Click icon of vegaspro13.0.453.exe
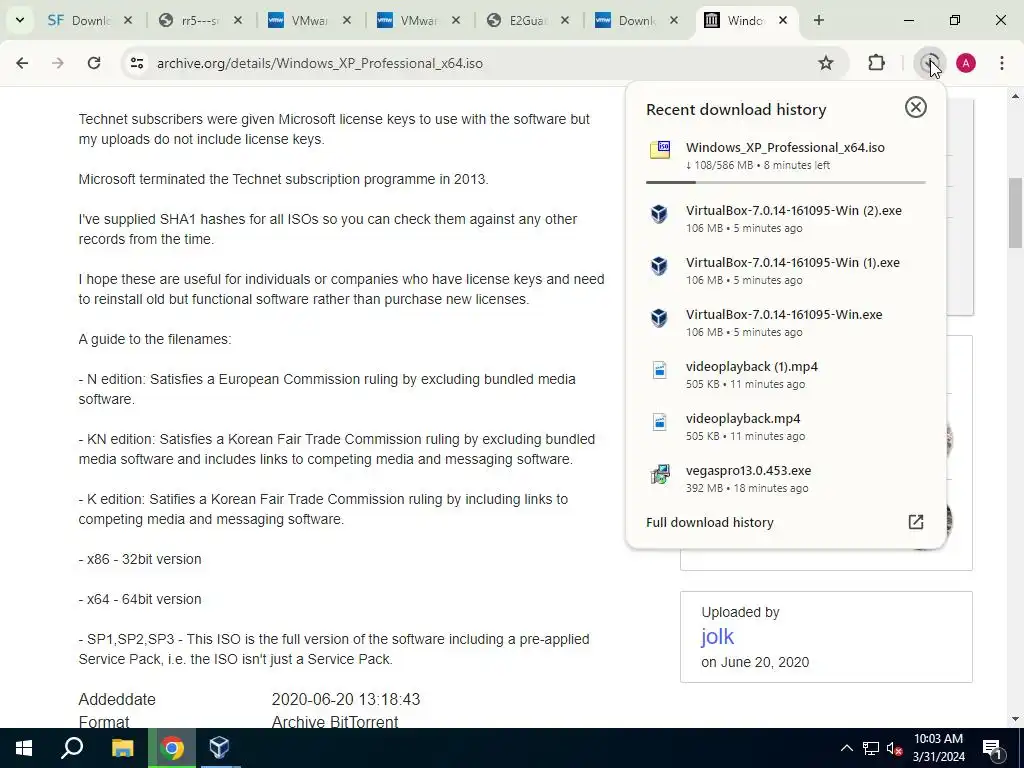The height and width of the screenshot is (768, 1024). click(660, 474)
